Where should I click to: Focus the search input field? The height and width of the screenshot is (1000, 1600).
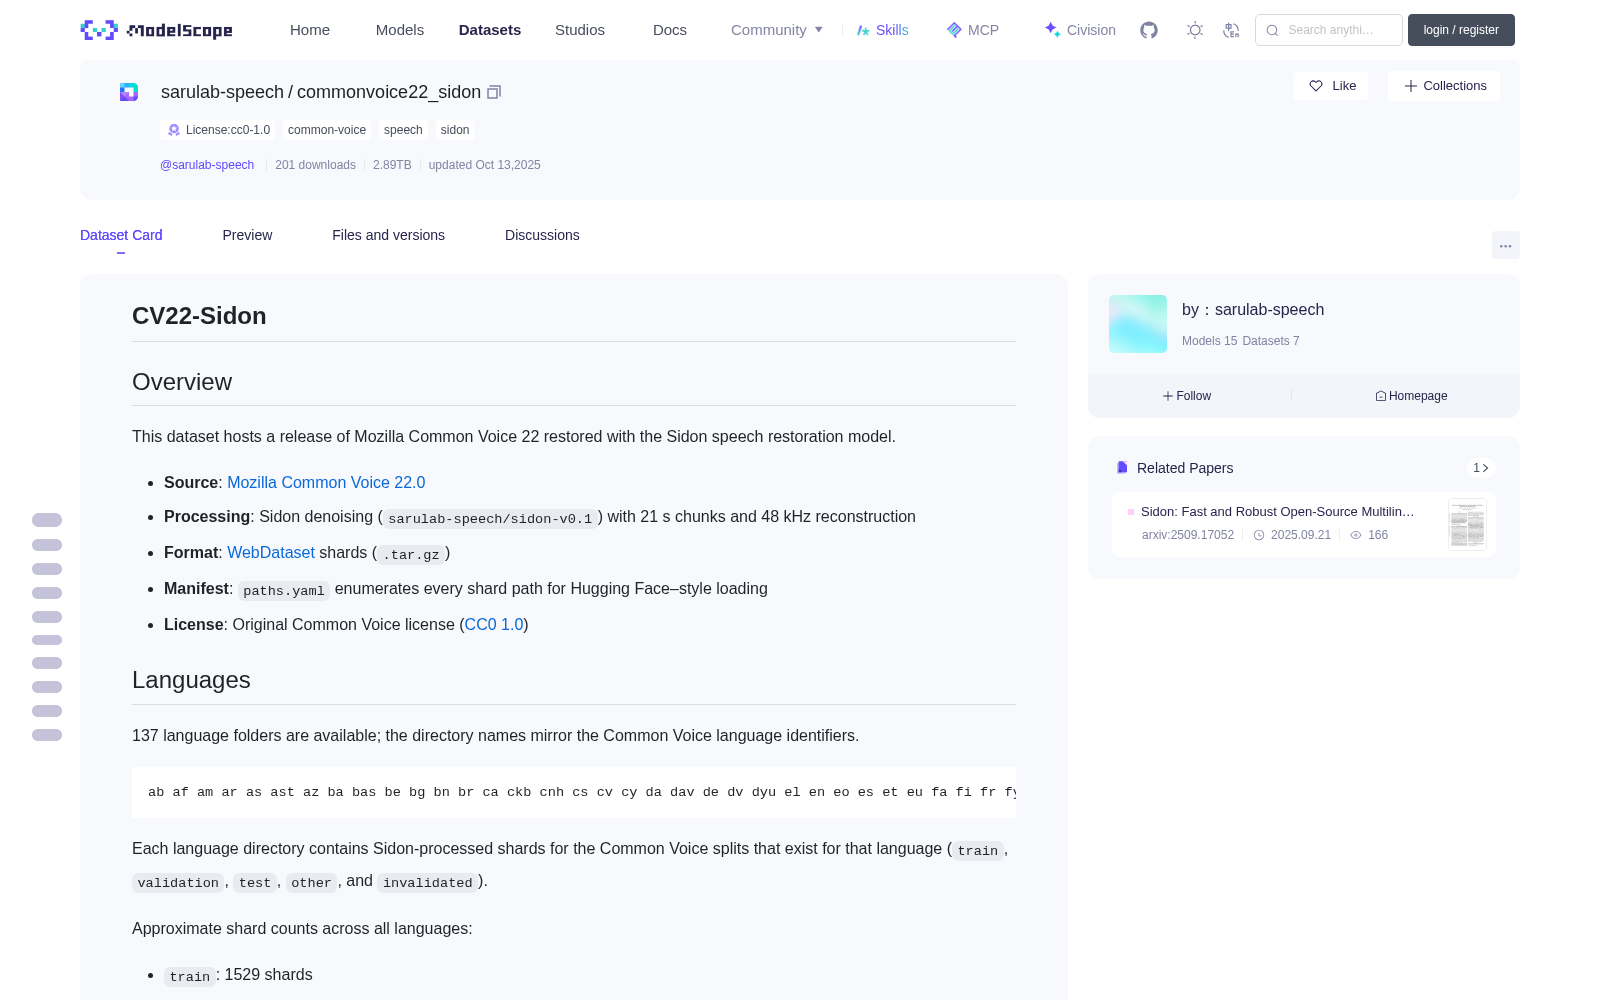point(1329,30)
